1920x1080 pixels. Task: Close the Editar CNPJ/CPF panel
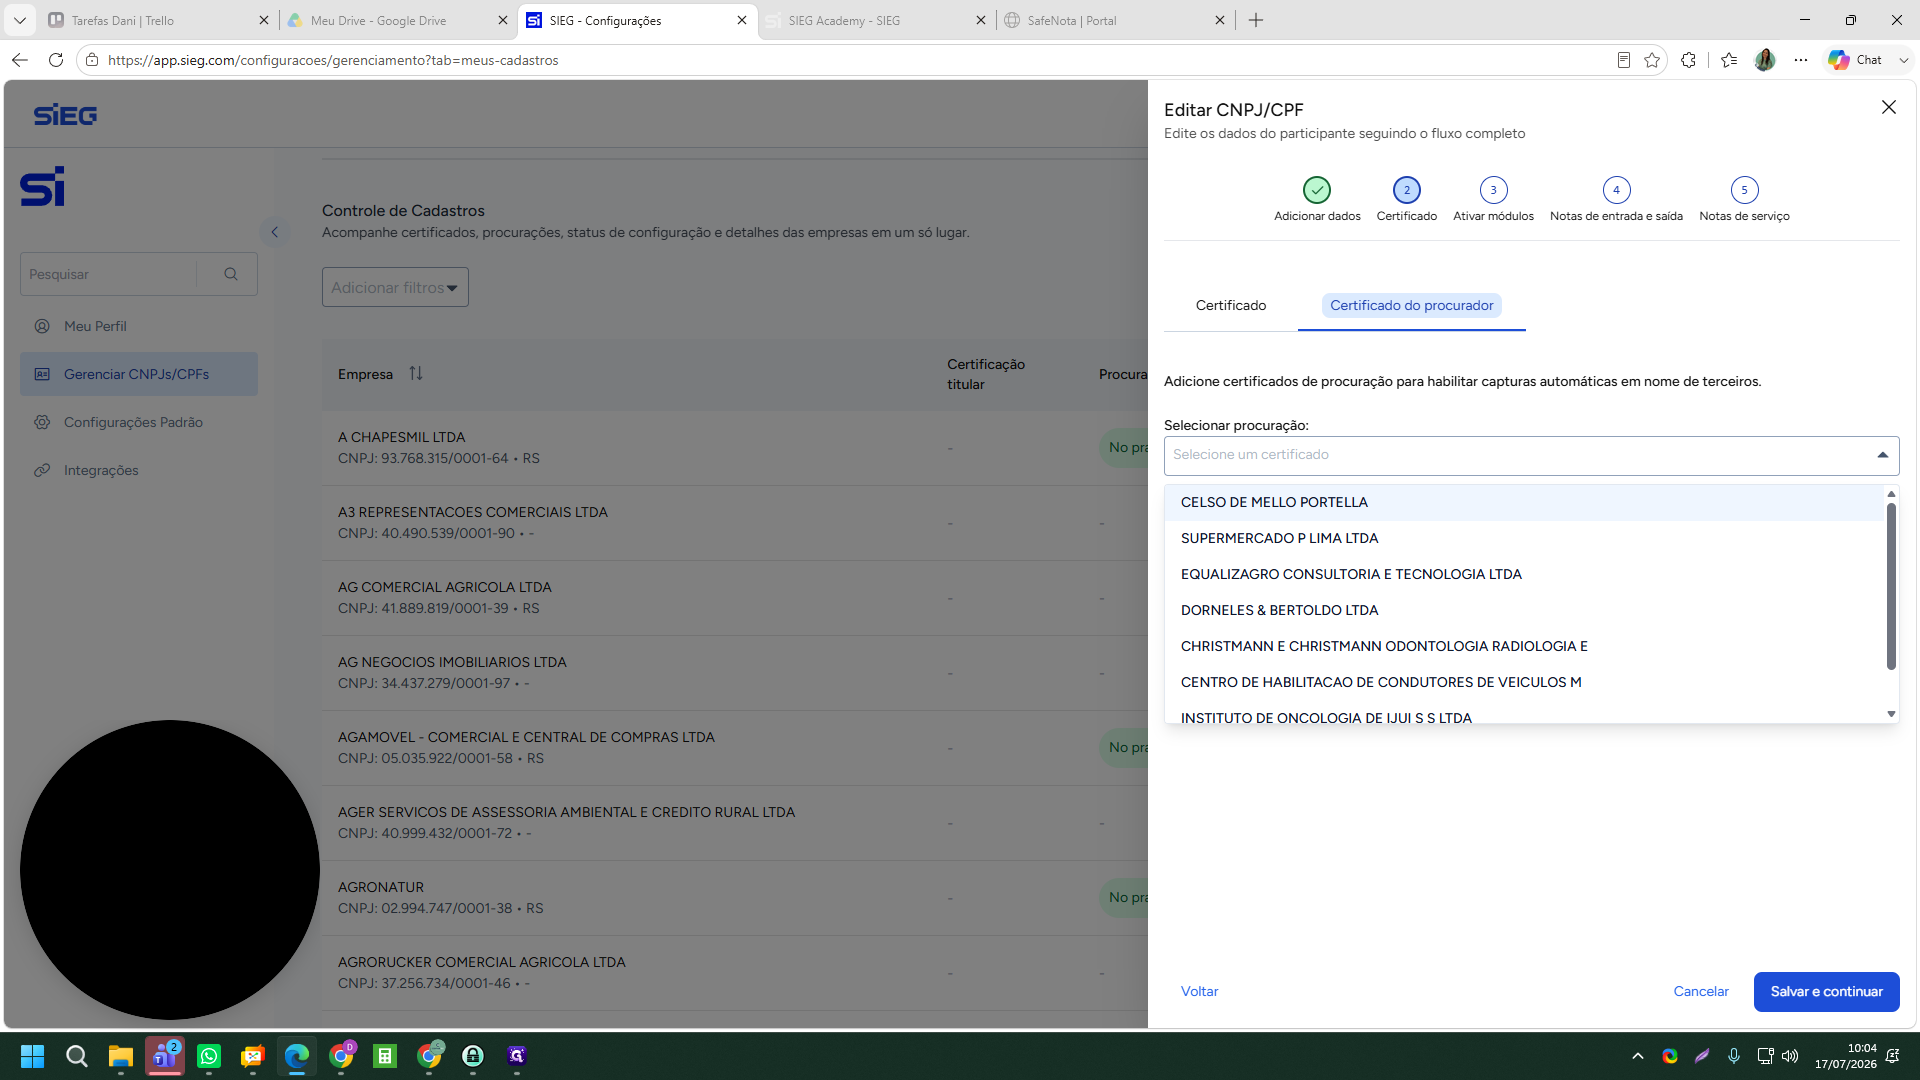(1888, 107)
